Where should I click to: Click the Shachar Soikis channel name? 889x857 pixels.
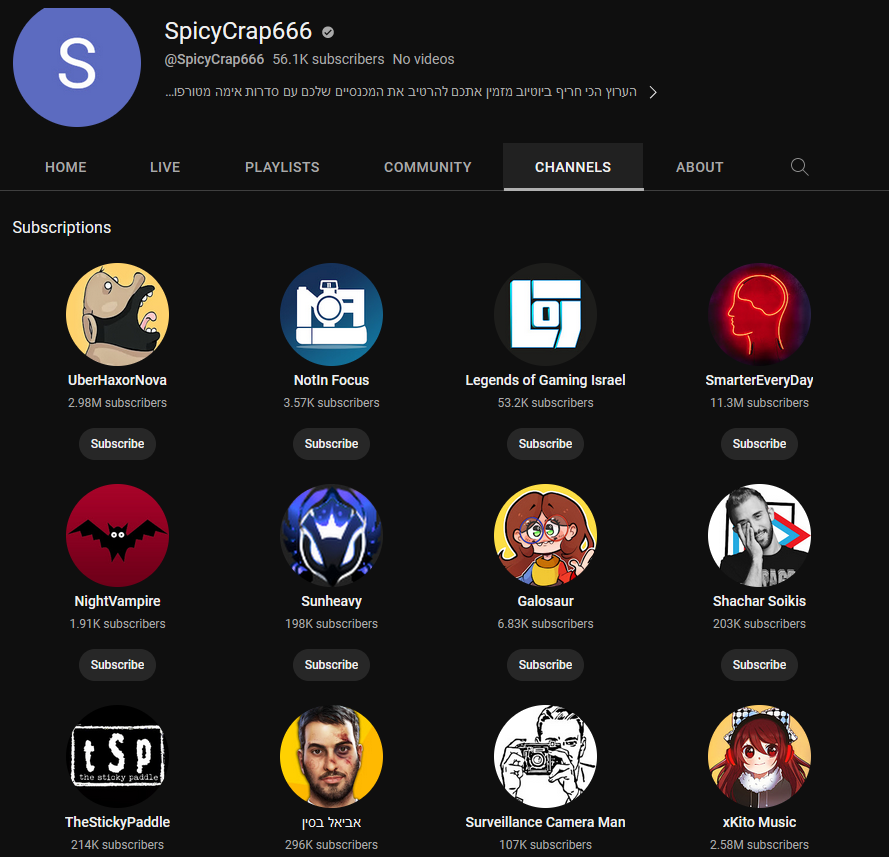coord(759,601)
